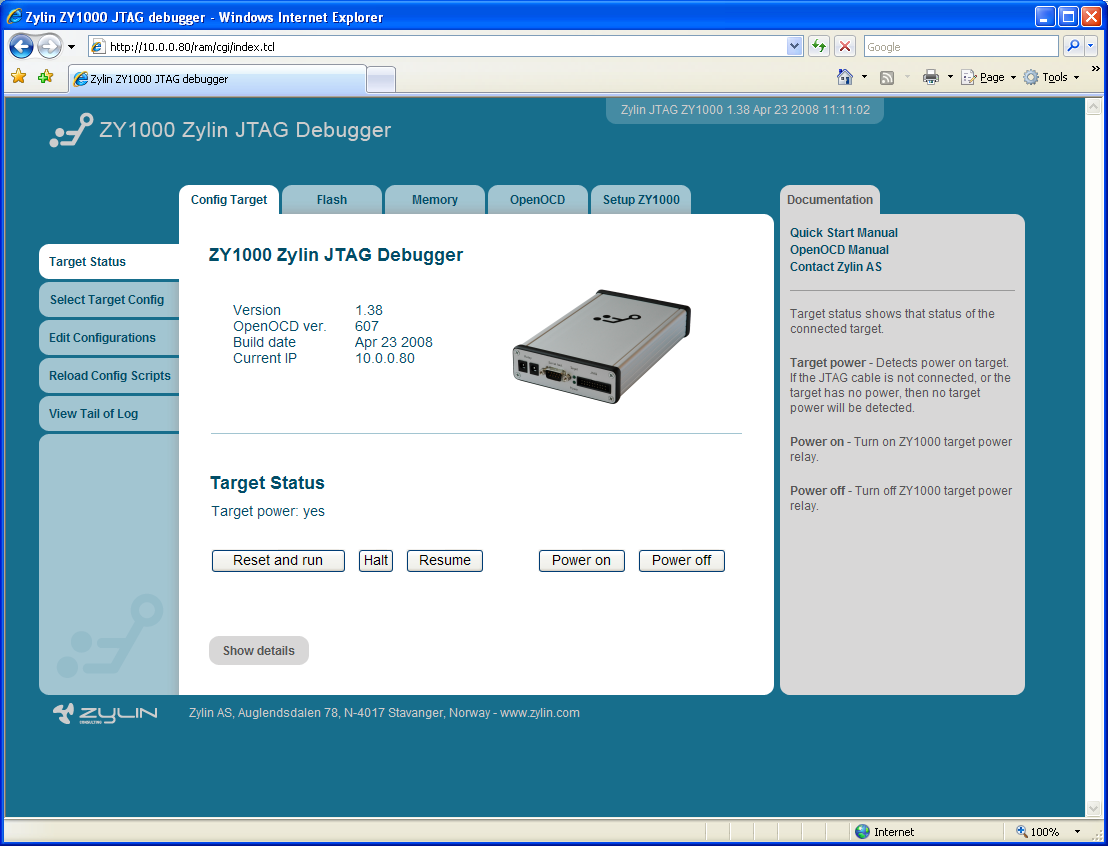The width and height of the screenshot is (1108, 846).
Task: Click the Google search box
Action: [x=961, y=47]
